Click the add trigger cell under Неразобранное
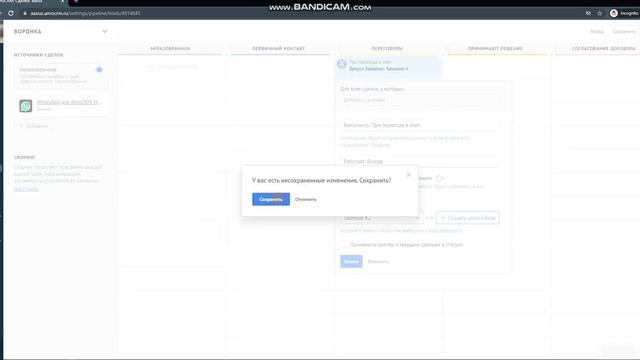 [172, 67]
